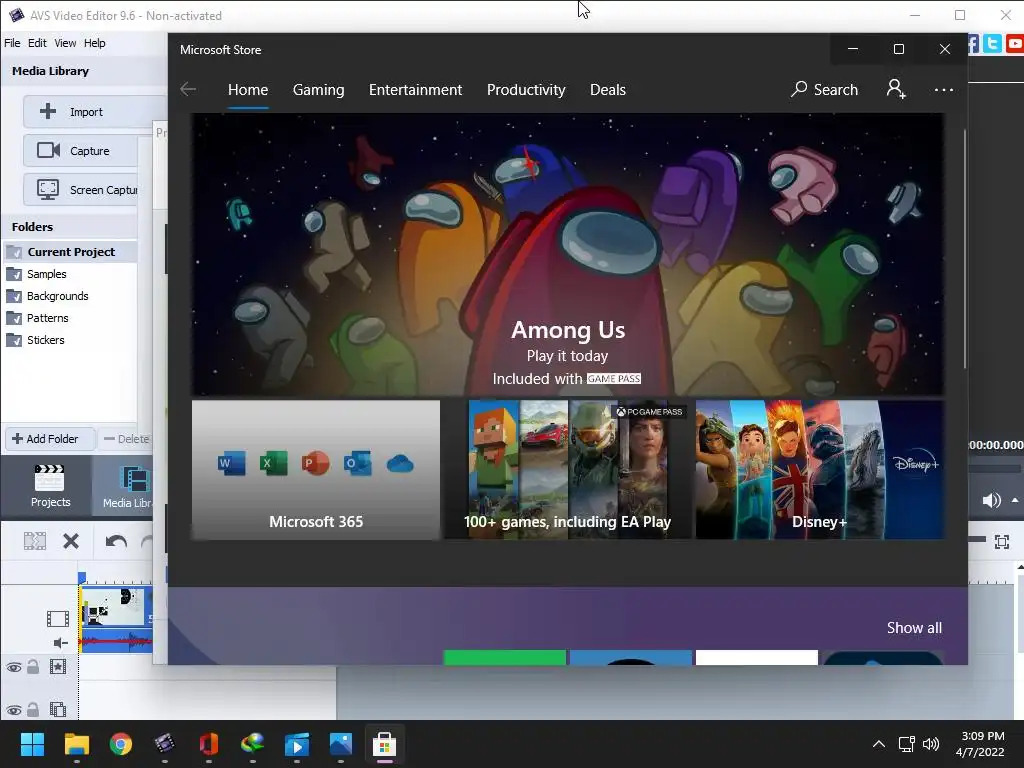
Task: Click the timeline delete X icon
Action: click(71, 541)
